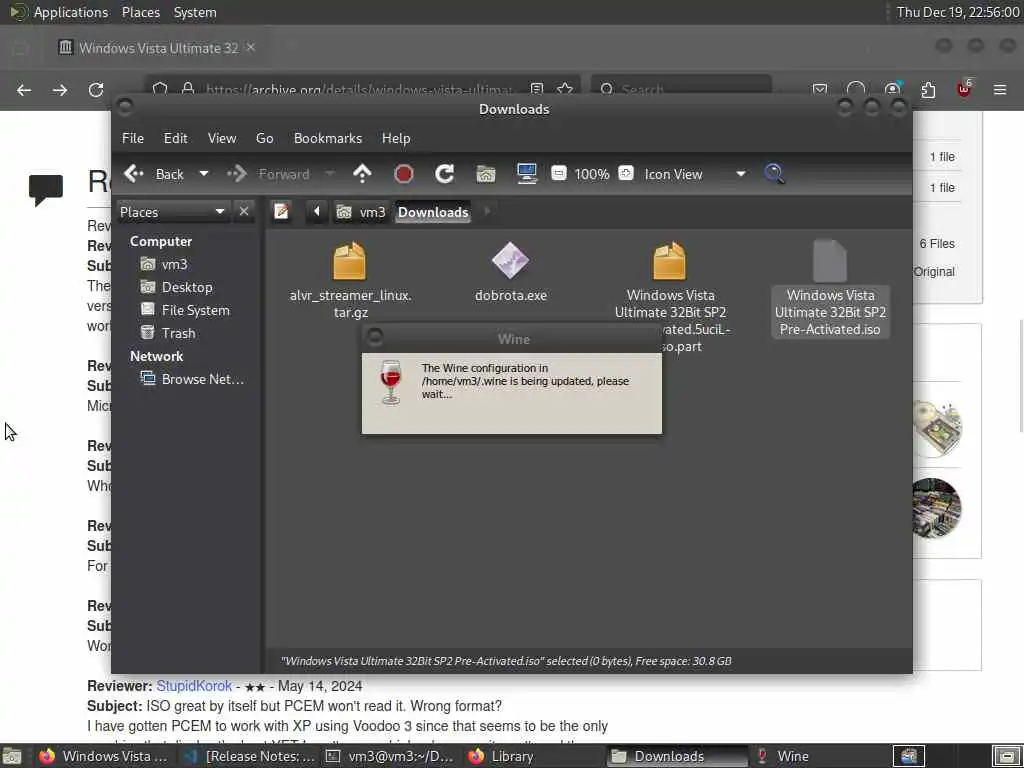Open the View menu
Viewport: 1024px width, 768px height.
click(x=222, y=138)
